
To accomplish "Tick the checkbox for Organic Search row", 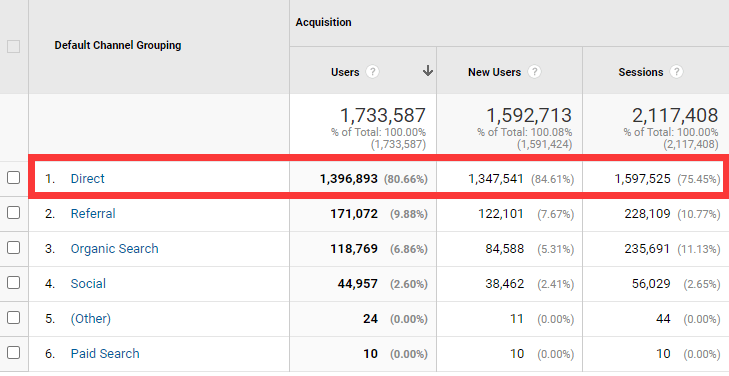I will [13, 248].
